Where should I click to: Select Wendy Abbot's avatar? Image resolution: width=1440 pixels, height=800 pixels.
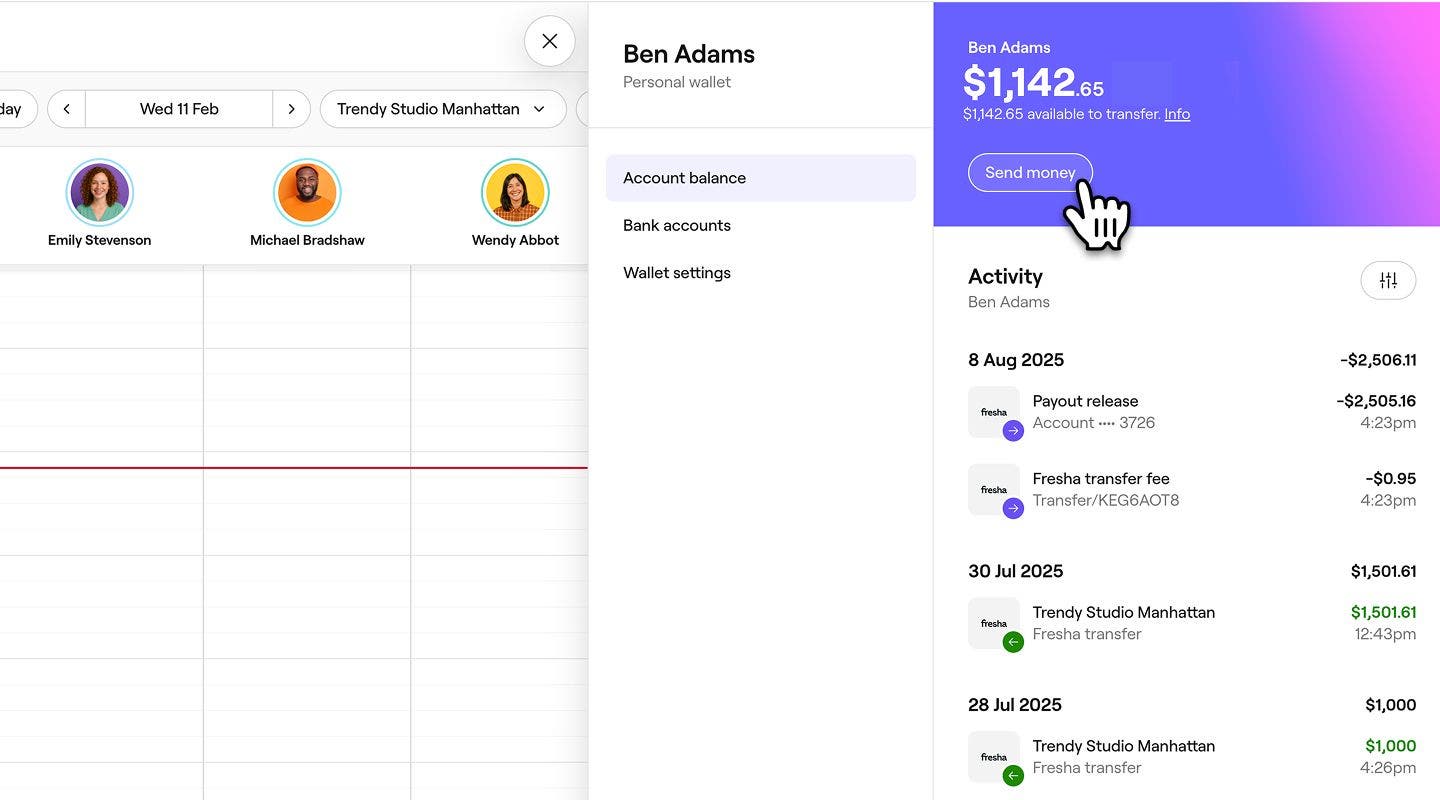(515, 192)
